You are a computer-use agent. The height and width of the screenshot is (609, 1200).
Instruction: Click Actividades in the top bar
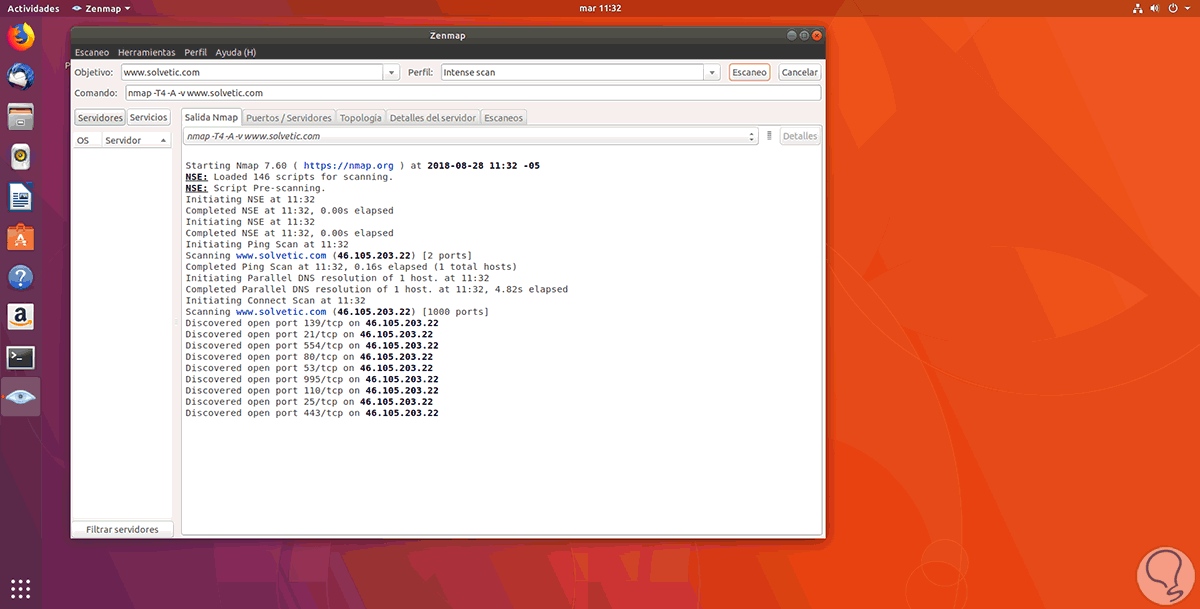[x=34, y=7]
